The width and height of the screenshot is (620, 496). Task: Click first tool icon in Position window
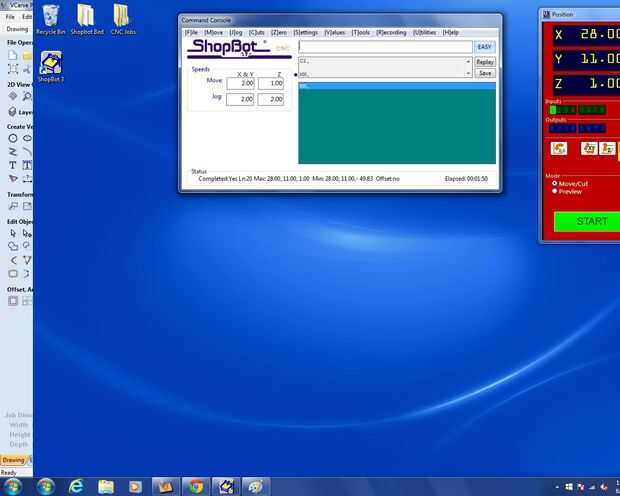tap(559, 148)
